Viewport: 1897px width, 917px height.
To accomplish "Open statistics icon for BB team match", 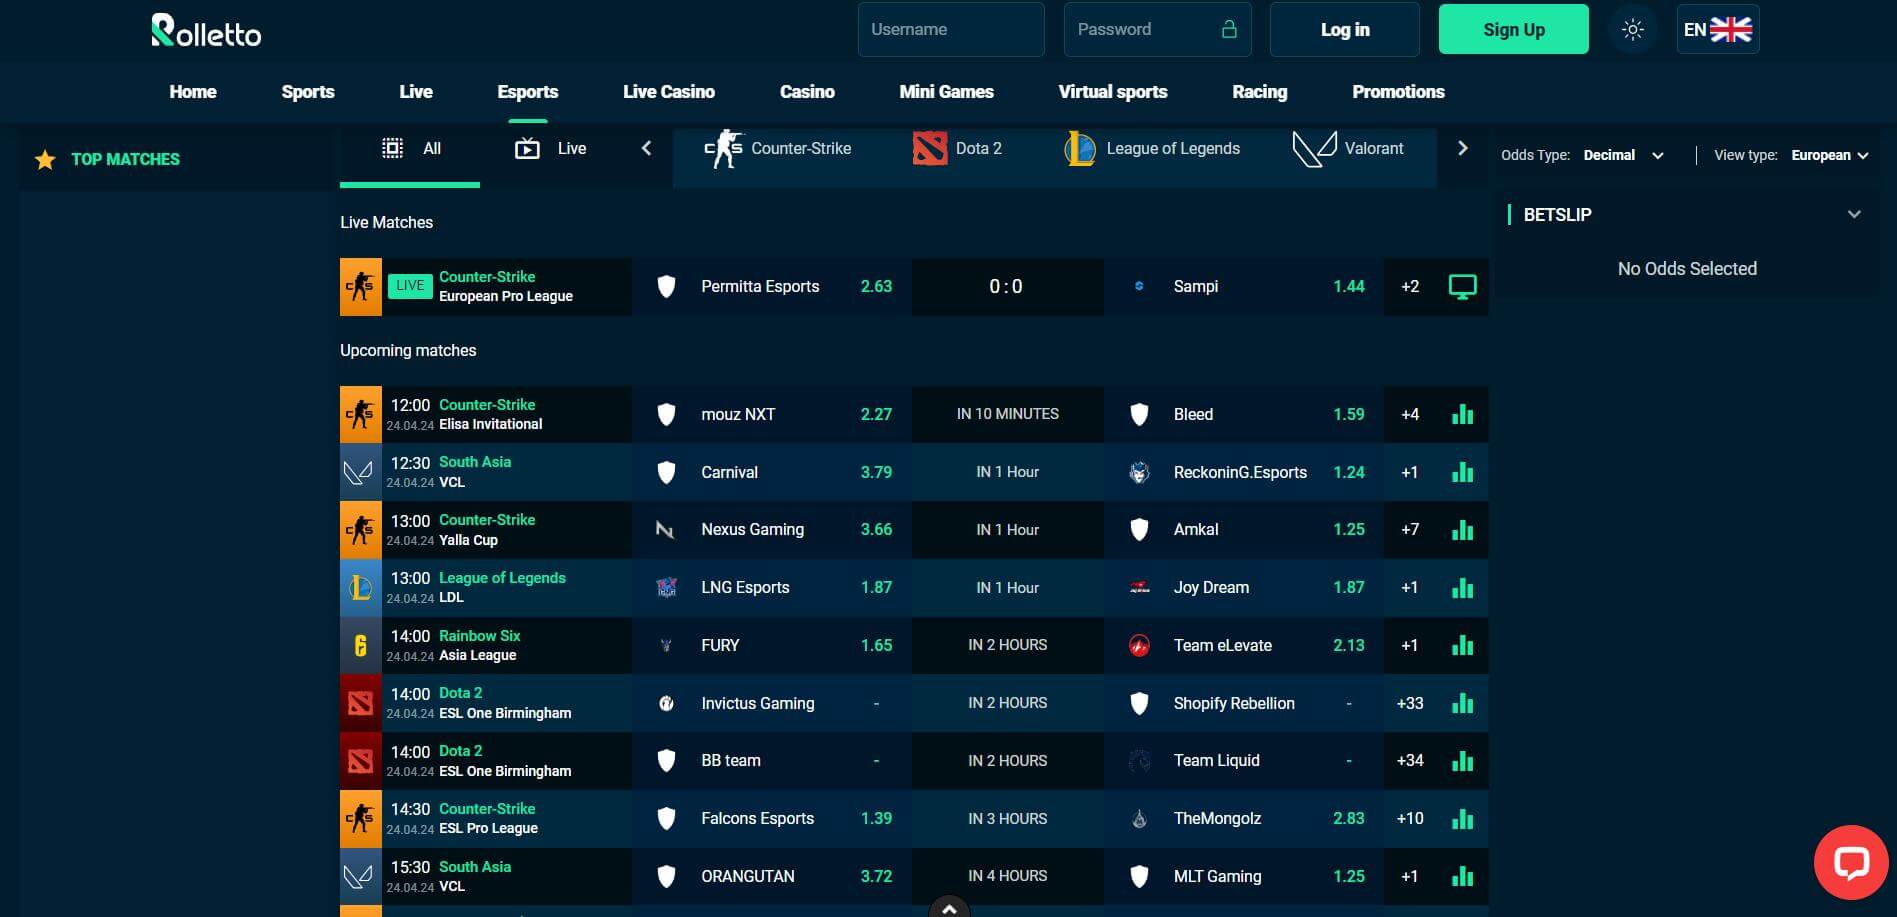I will tap(1462, 761).
